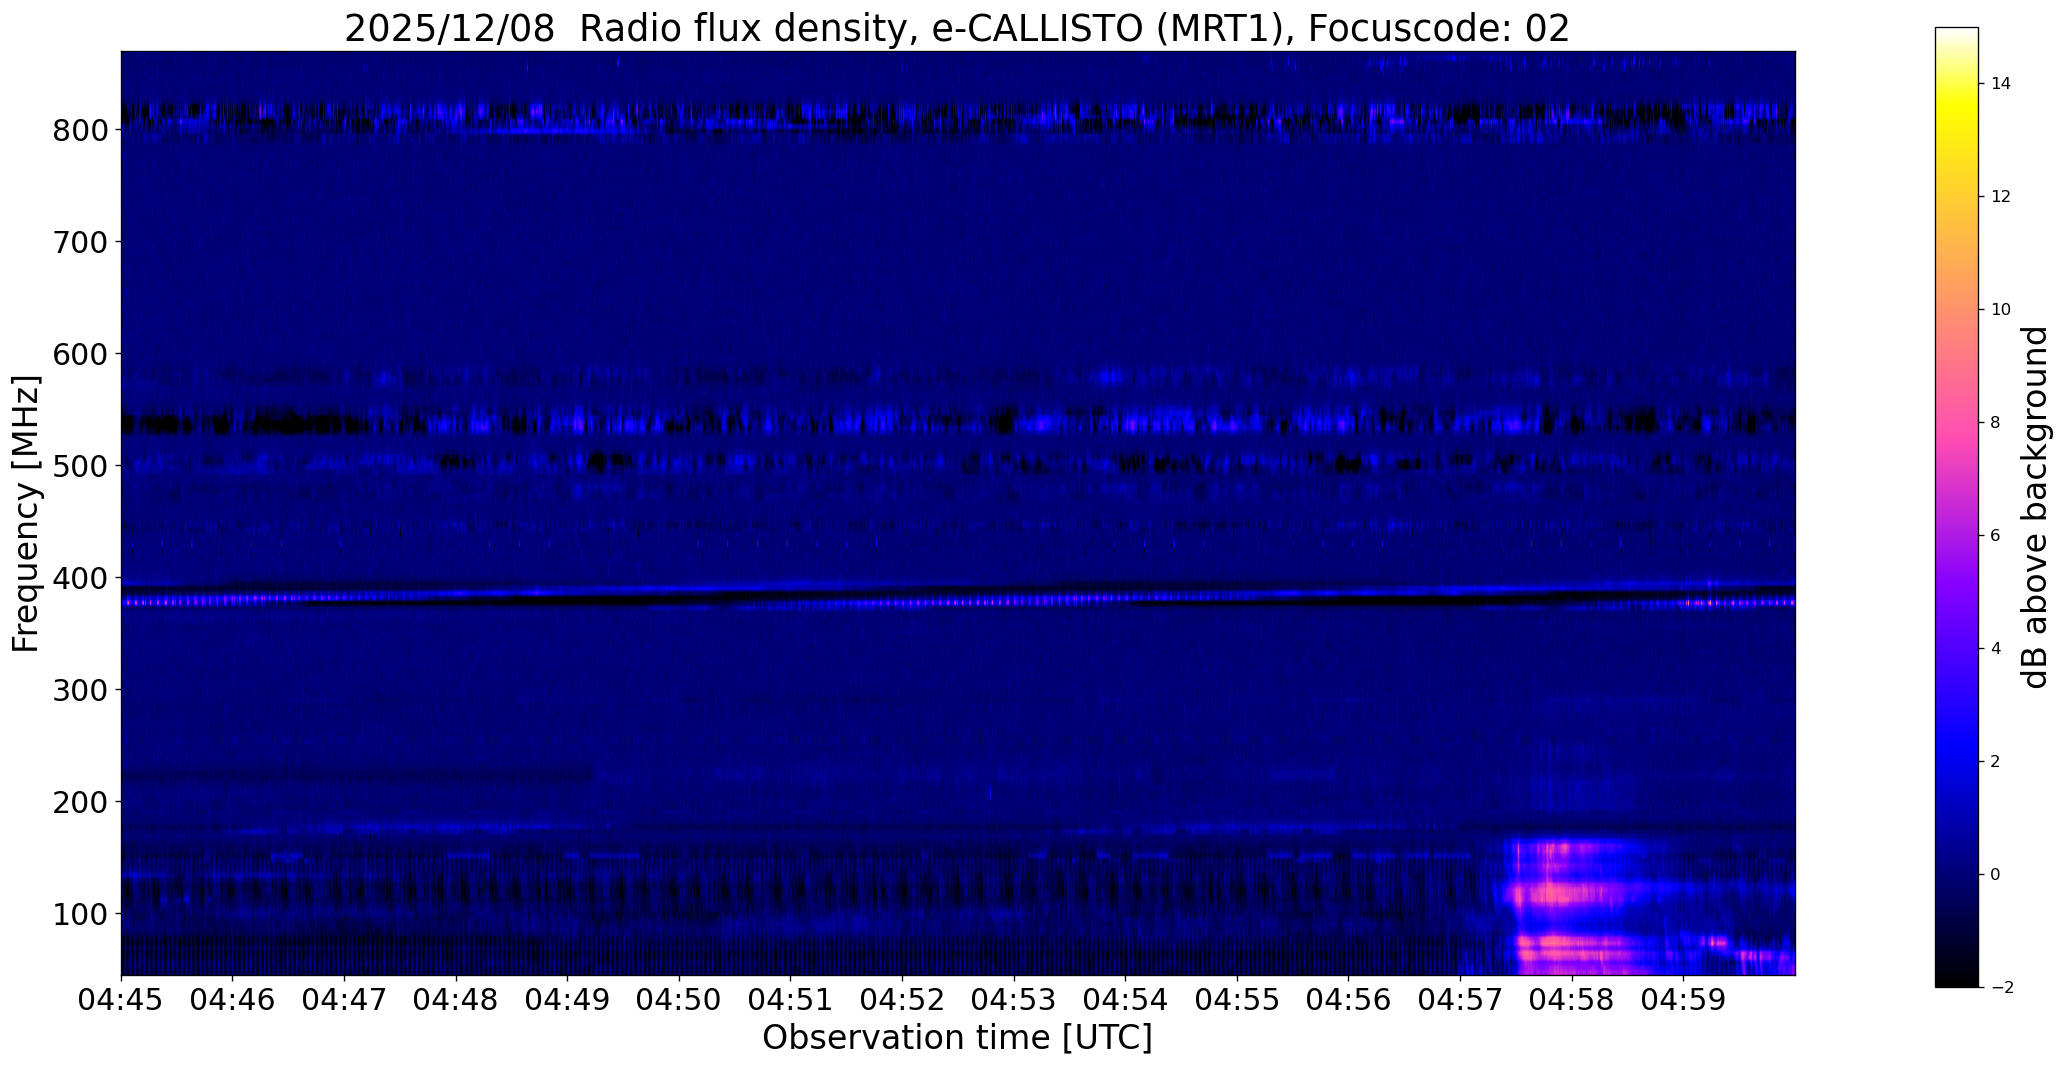Click the 04:57 time tick label
This screenshot has width=2066, height=1067.
coord(1461,999)
